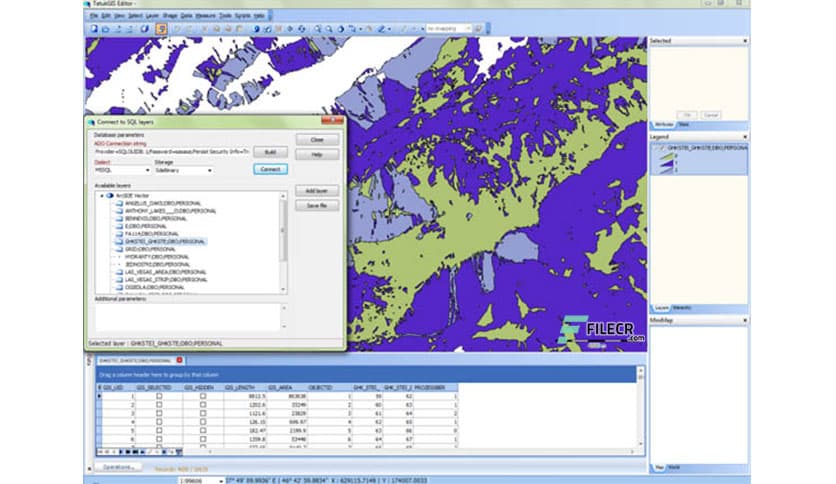
Task: Click the New project toolbar icon
Action: pyautogui.click(x=94, y=29)
